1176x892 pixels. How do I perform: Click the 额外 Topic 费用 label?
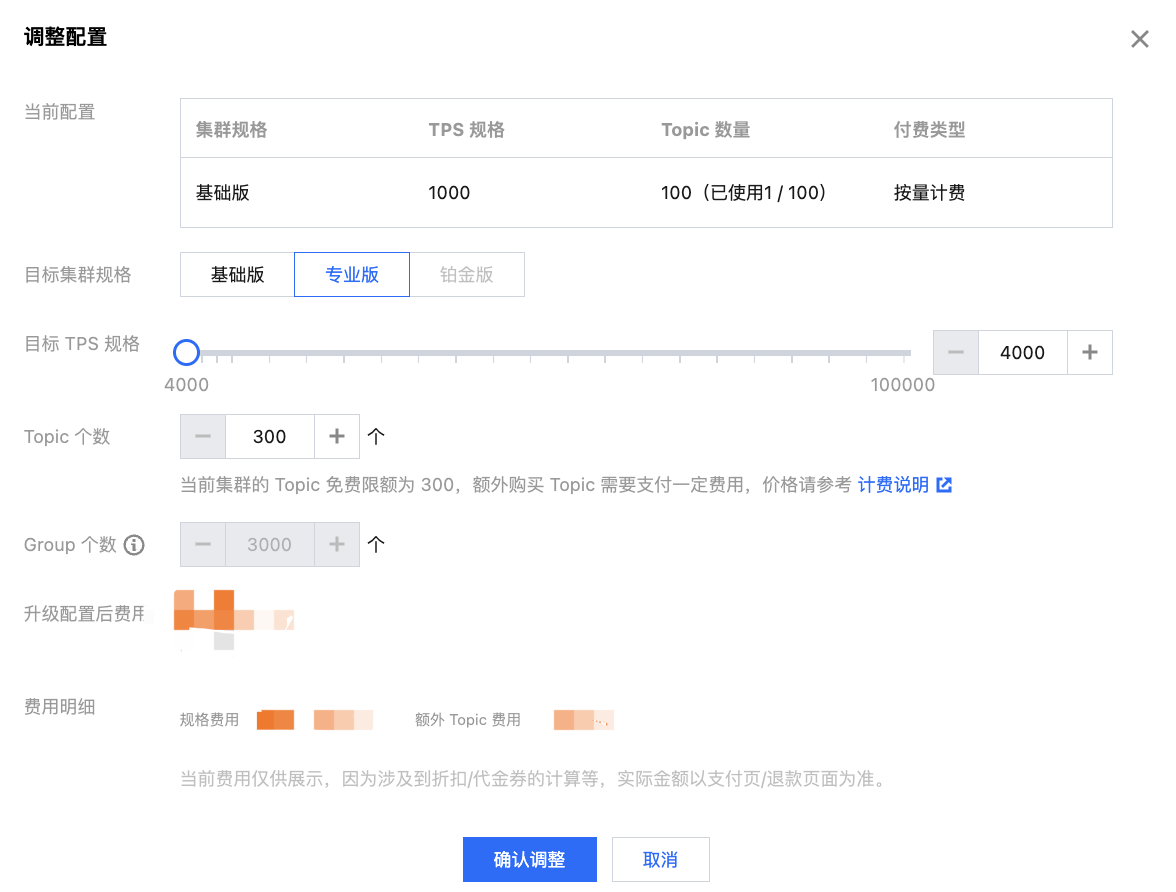[467, 720]
